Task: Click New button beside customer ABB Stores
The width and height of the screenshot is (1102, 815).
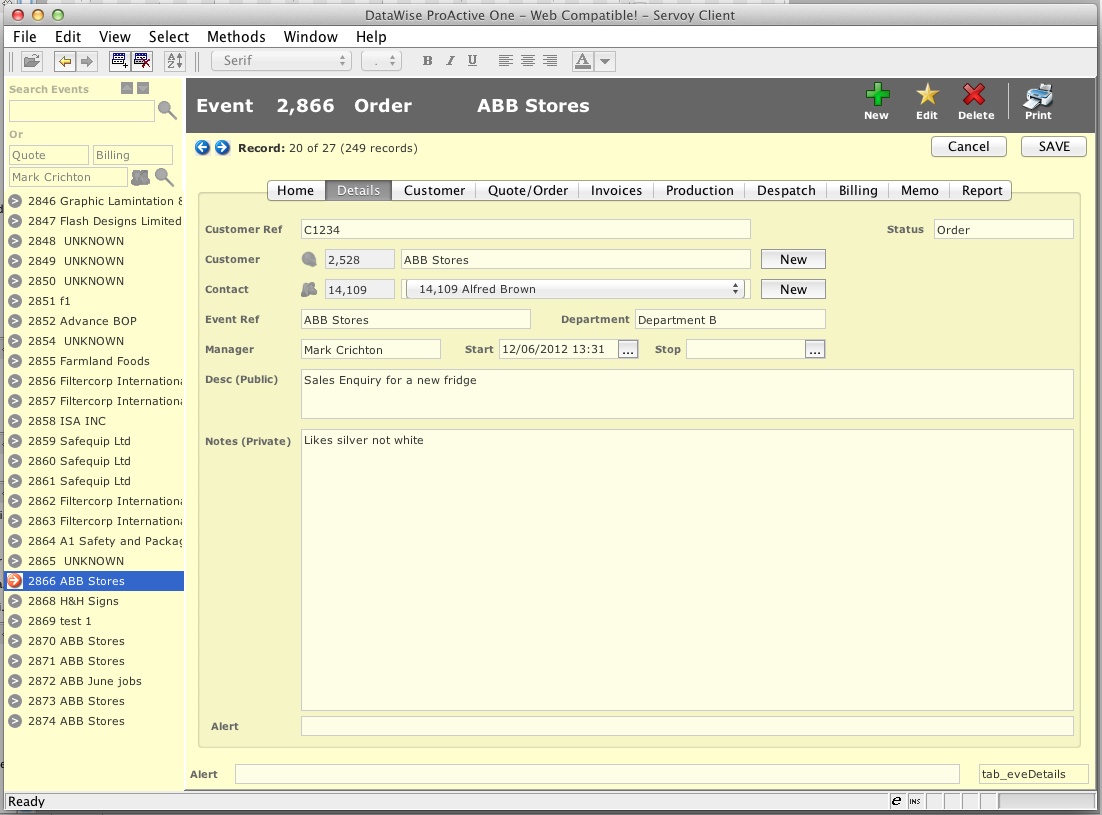Action: [x=793, y=259]
